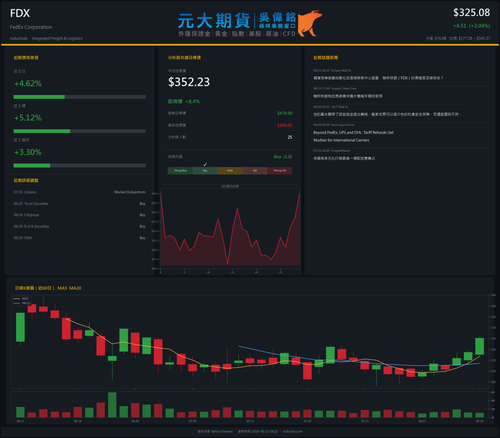The height and width of the screenshot is (438, 500).
Task: Click the Citizens Market Outperform rating row
Action: 80,192
